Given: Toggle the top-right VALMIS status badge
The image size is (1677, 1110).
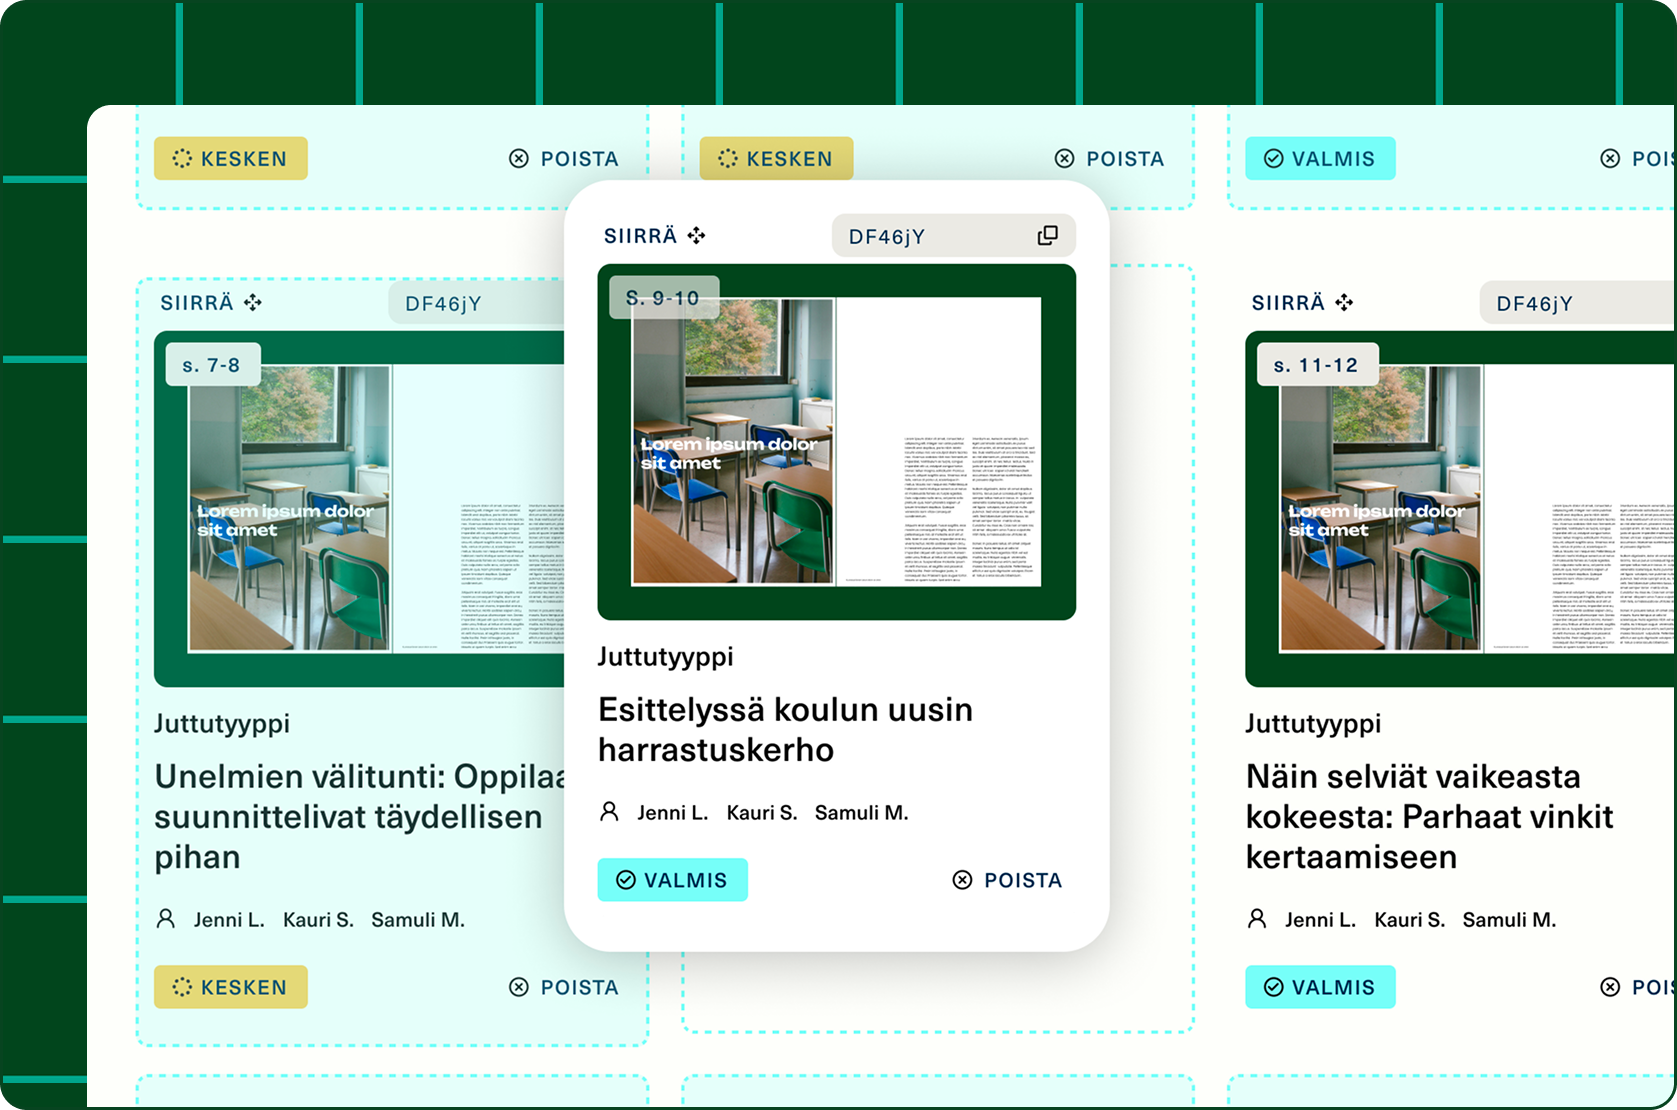Looking at the screenshot, I should 1320,158.
